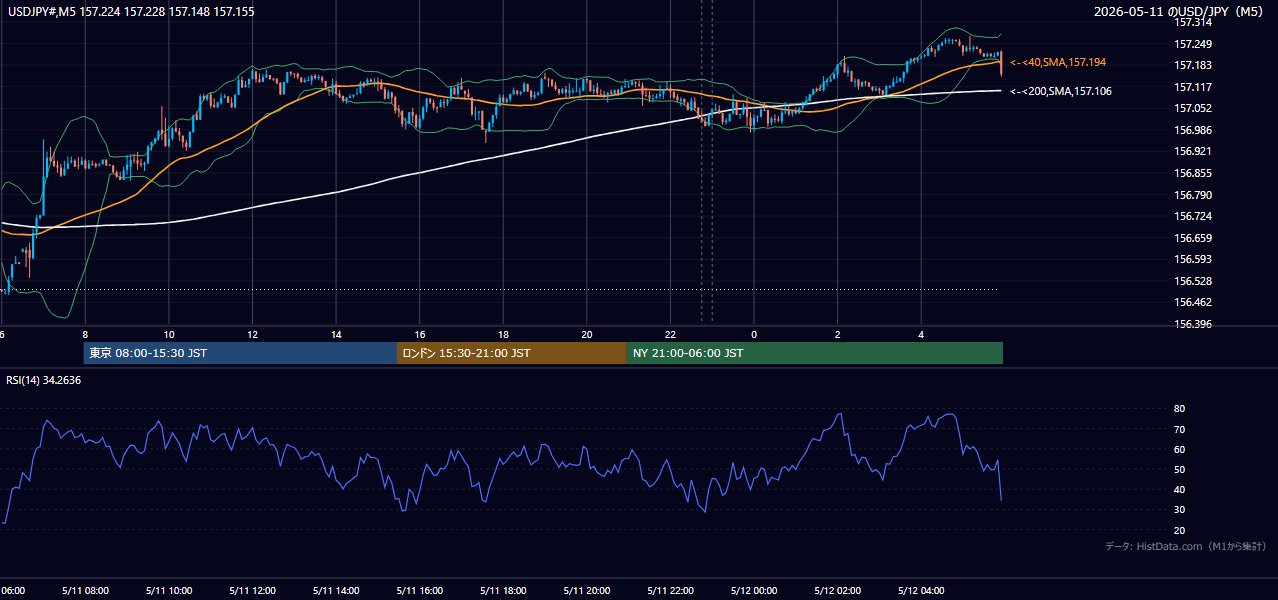Click price axis value 157.314
Viewport: 1278px width, 600px height.
pyautogui.click(x=1193, y=22)
